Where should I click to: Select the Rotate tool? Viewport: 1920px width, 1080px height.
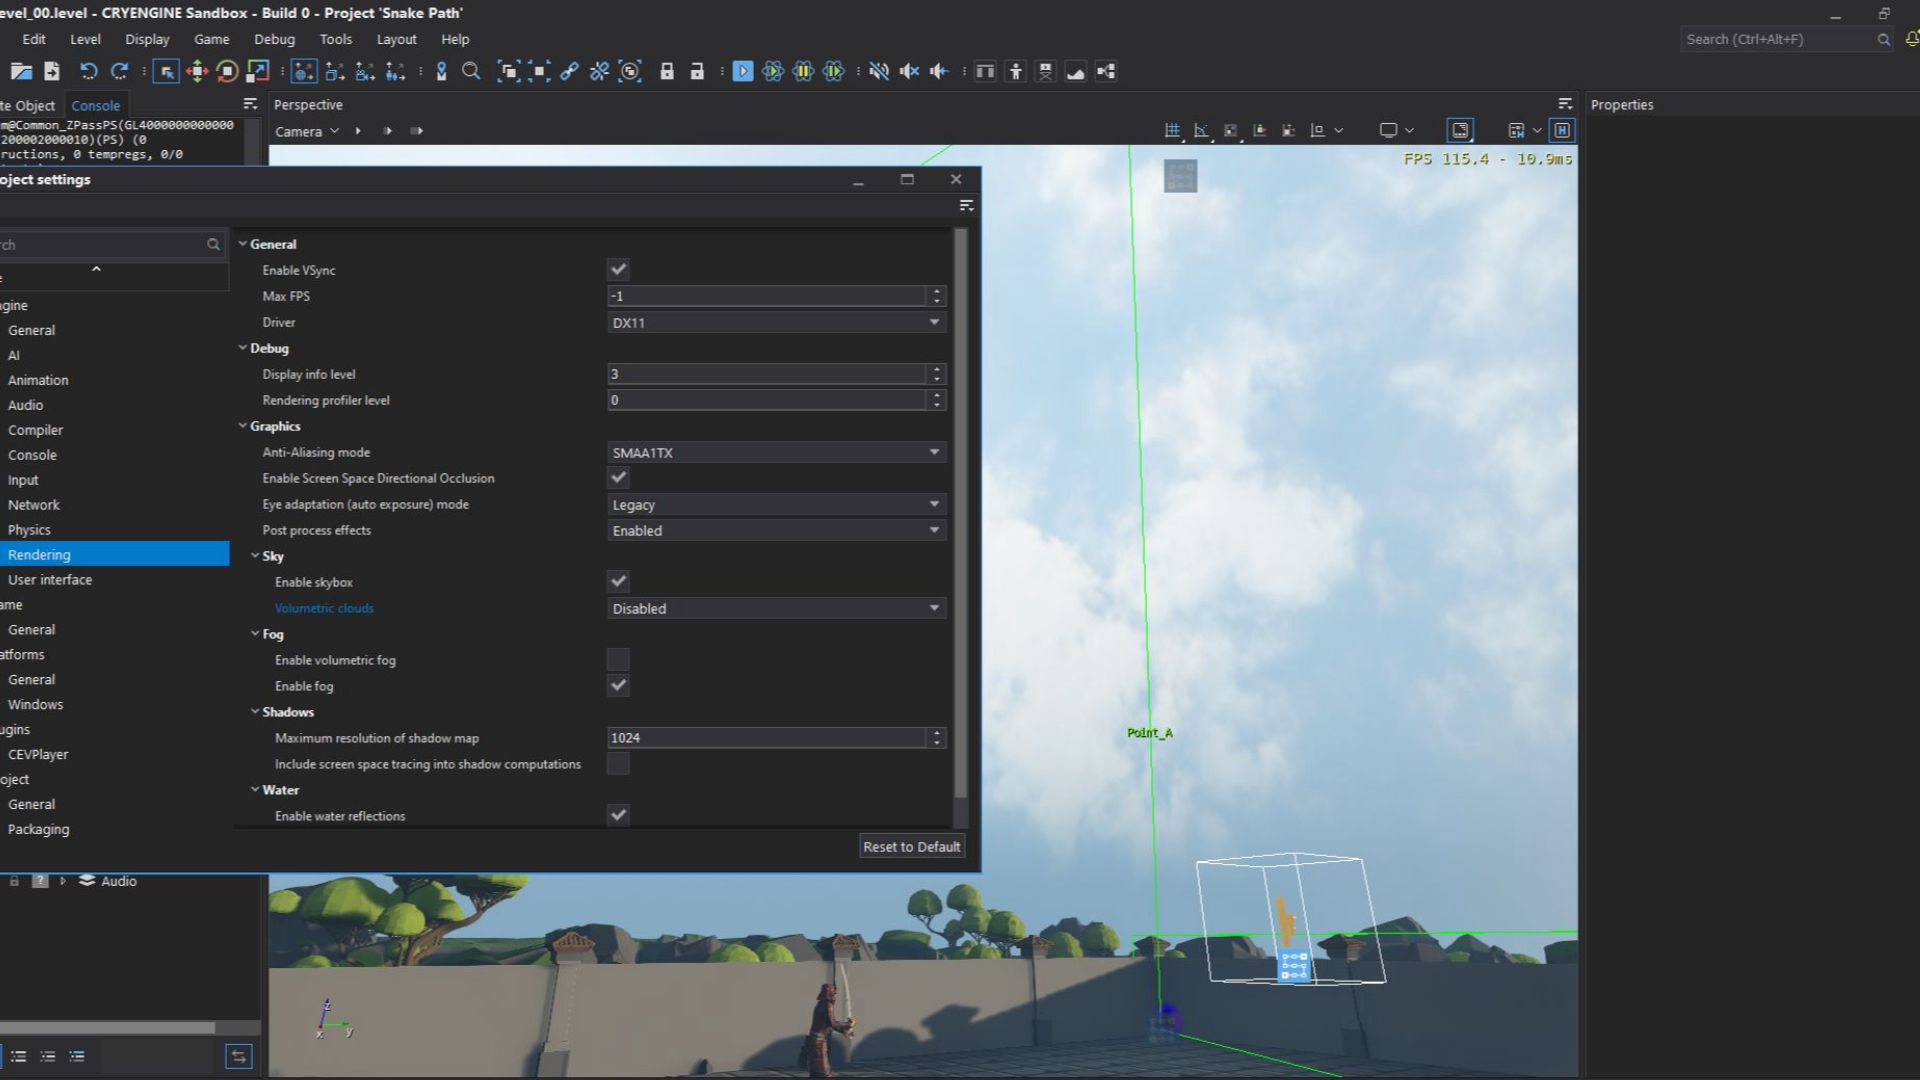[x=225, y=71]
